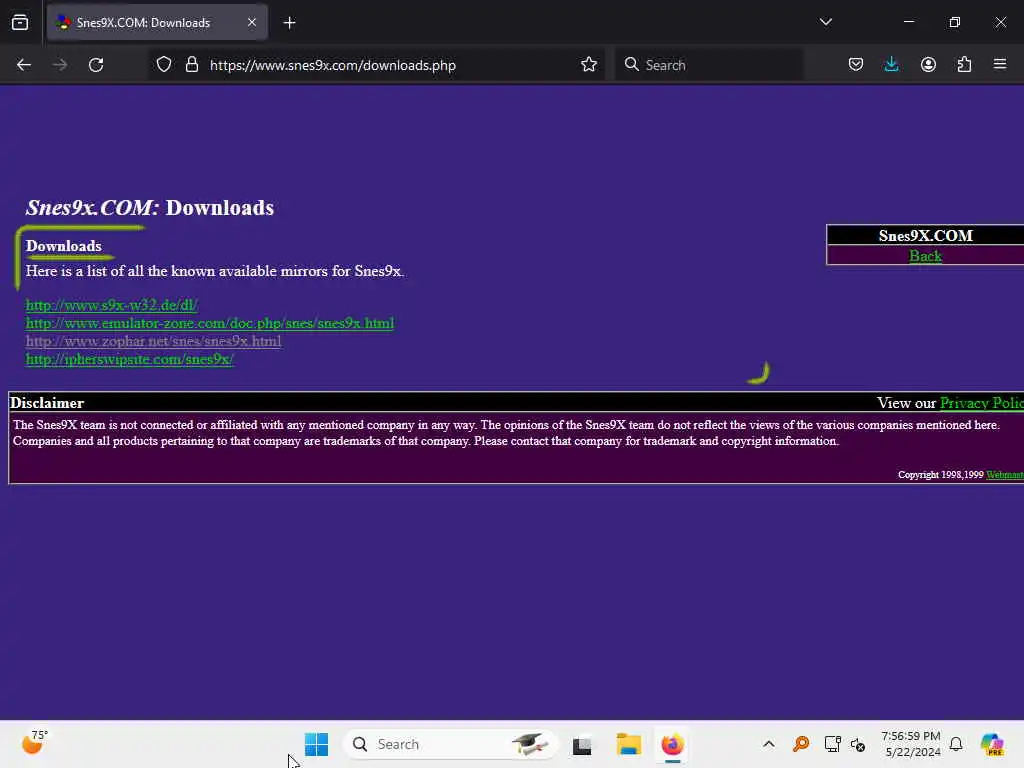Open the ipherswipsite.com mirror link
The image size is (1024, 768).
(x=129, y=359)
